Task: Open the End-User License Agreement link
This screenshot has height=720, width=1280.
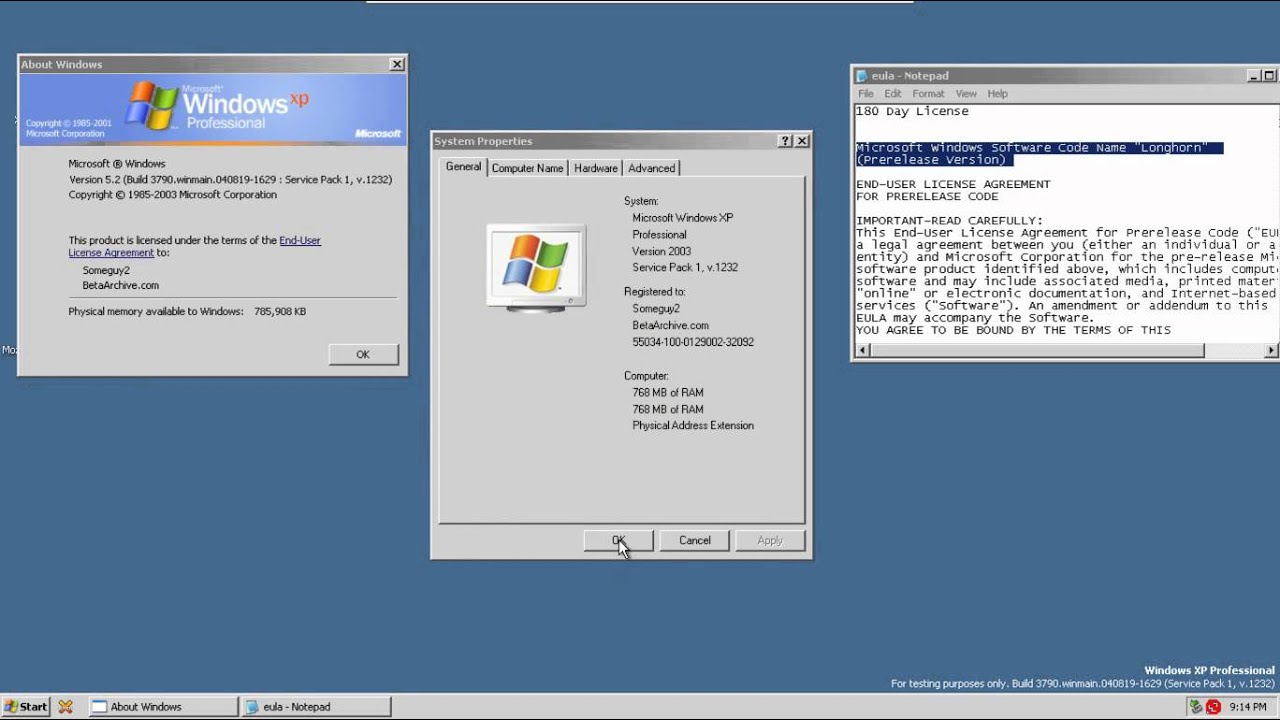Action: coord(194,246)
